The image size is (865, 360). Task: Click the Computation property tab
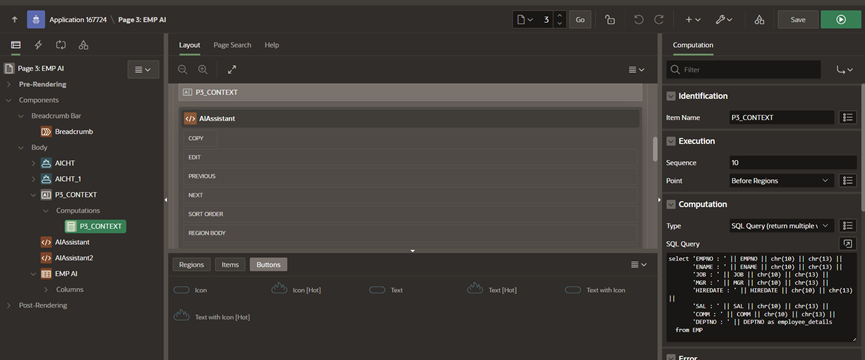[x=693, y=45]
